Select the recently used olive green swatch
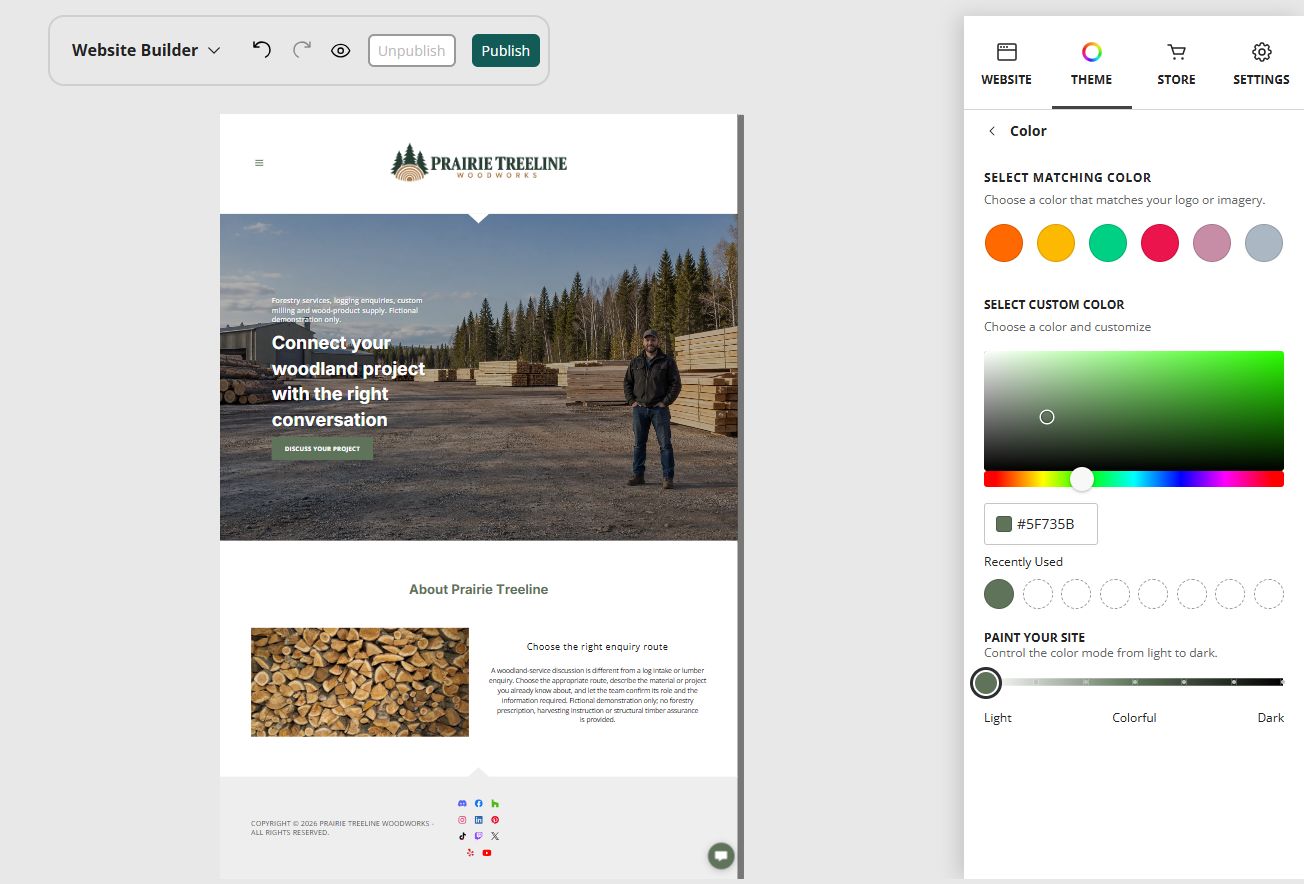The width and height of the screenshot is (1304, 884). coord(999,594)
